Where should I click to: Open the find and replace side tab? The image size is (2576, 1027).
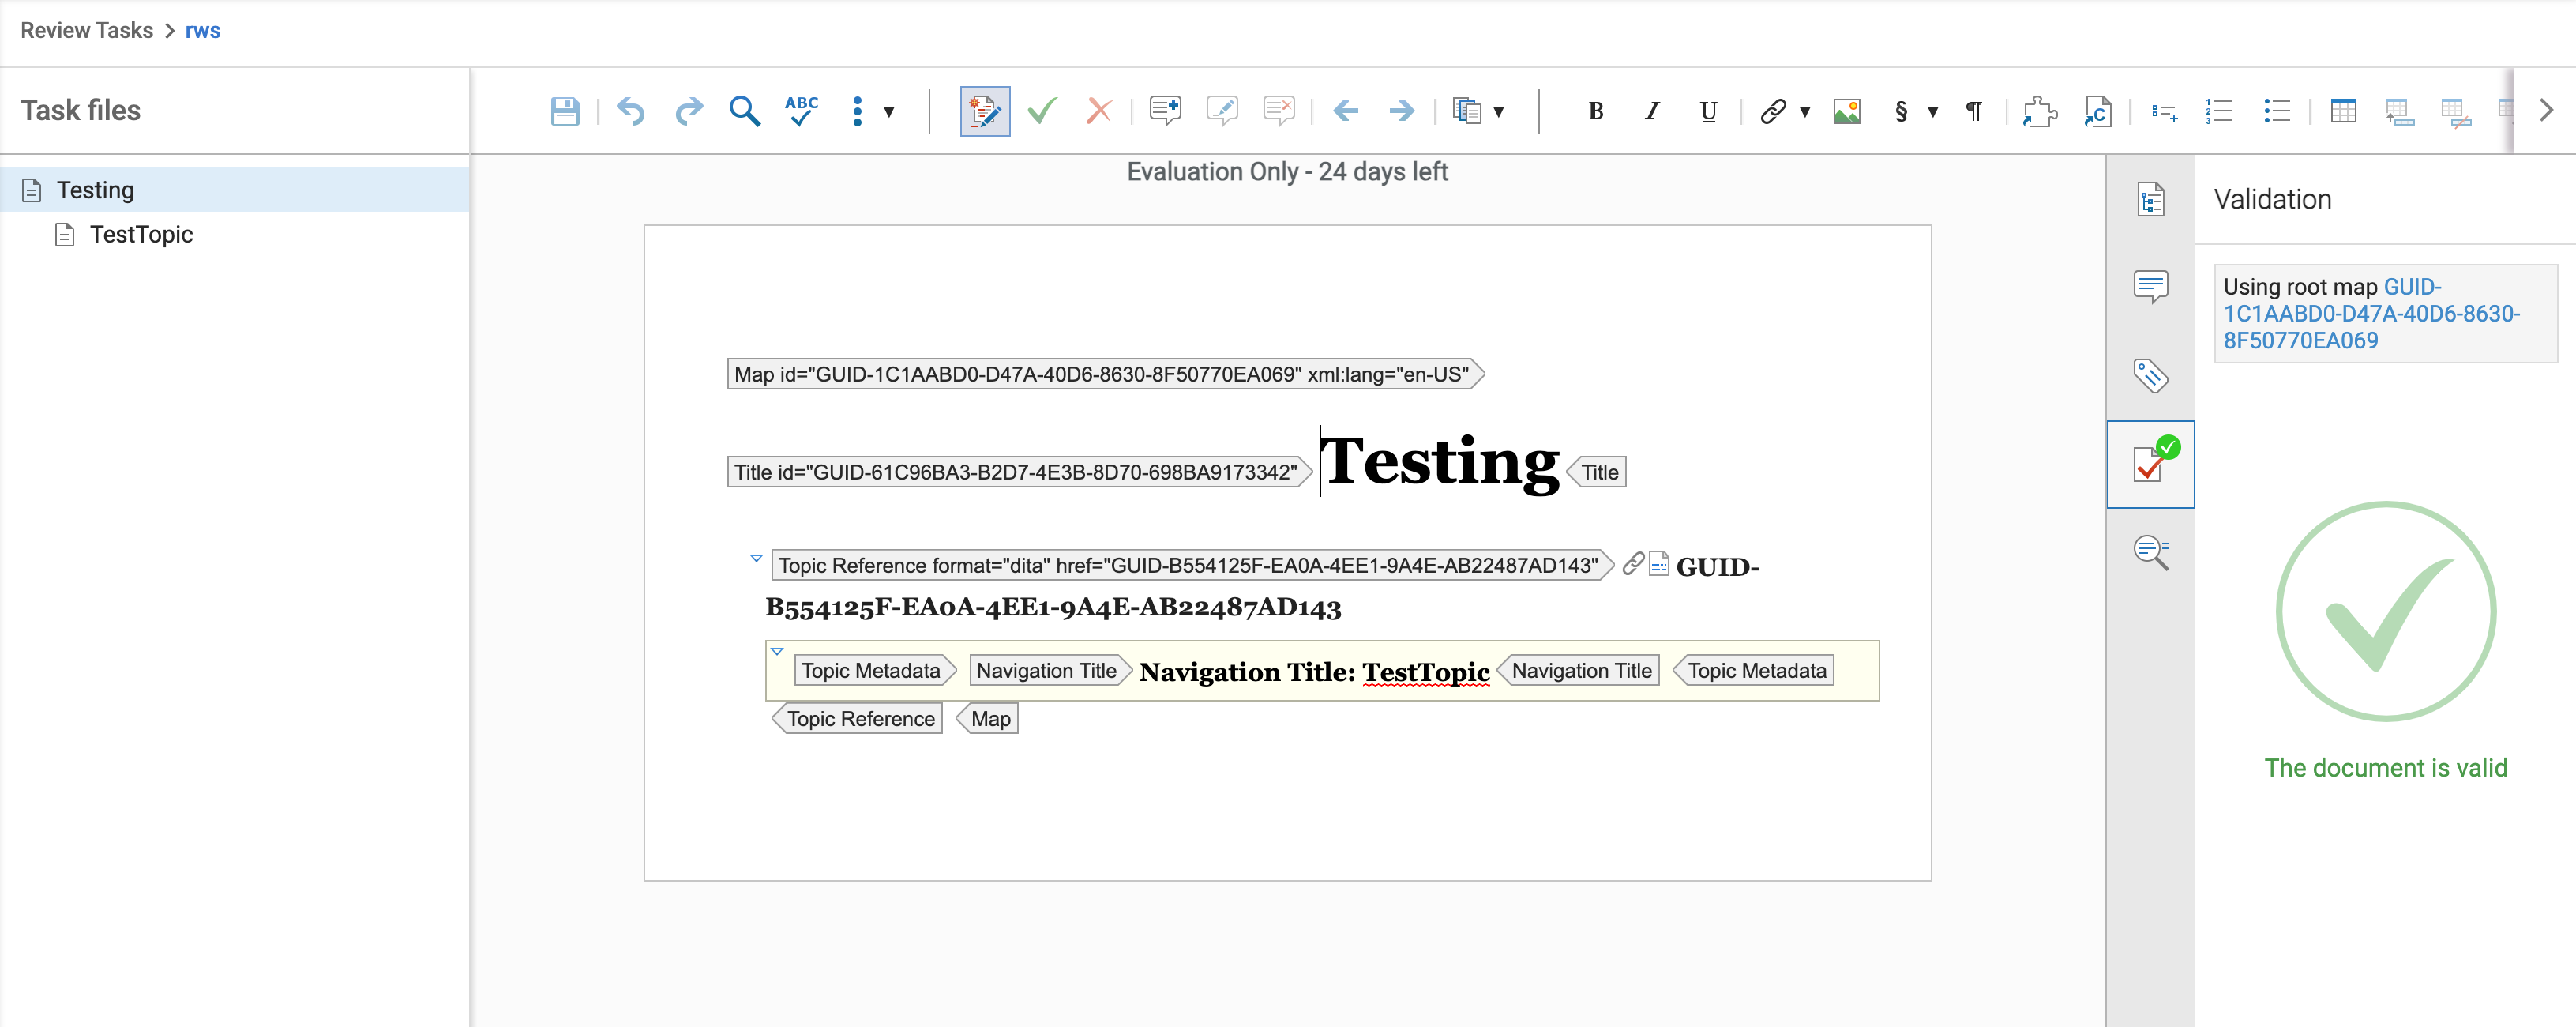2151,552
